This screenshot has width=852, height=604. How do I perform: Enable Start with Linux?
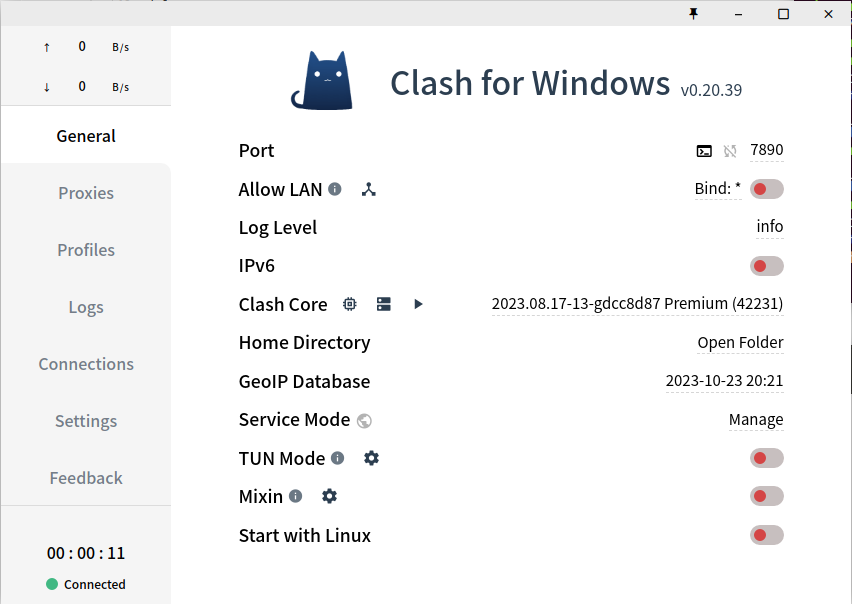766,534
